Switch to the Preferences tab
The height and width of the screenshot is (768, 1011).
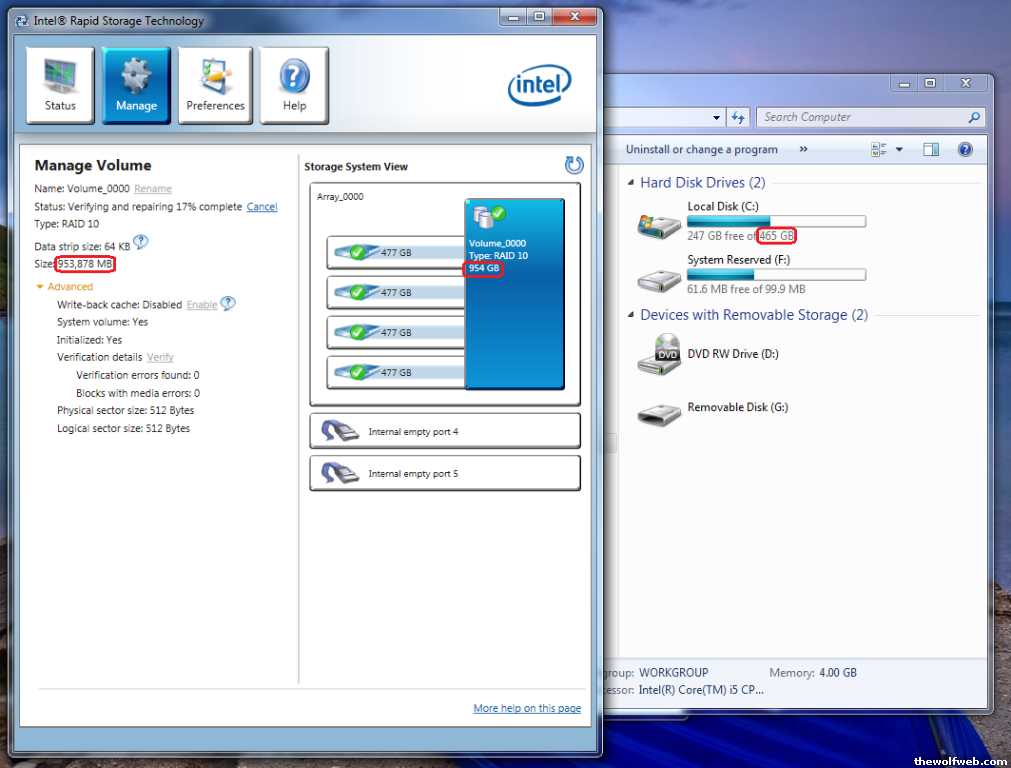[x=215, y=86]
